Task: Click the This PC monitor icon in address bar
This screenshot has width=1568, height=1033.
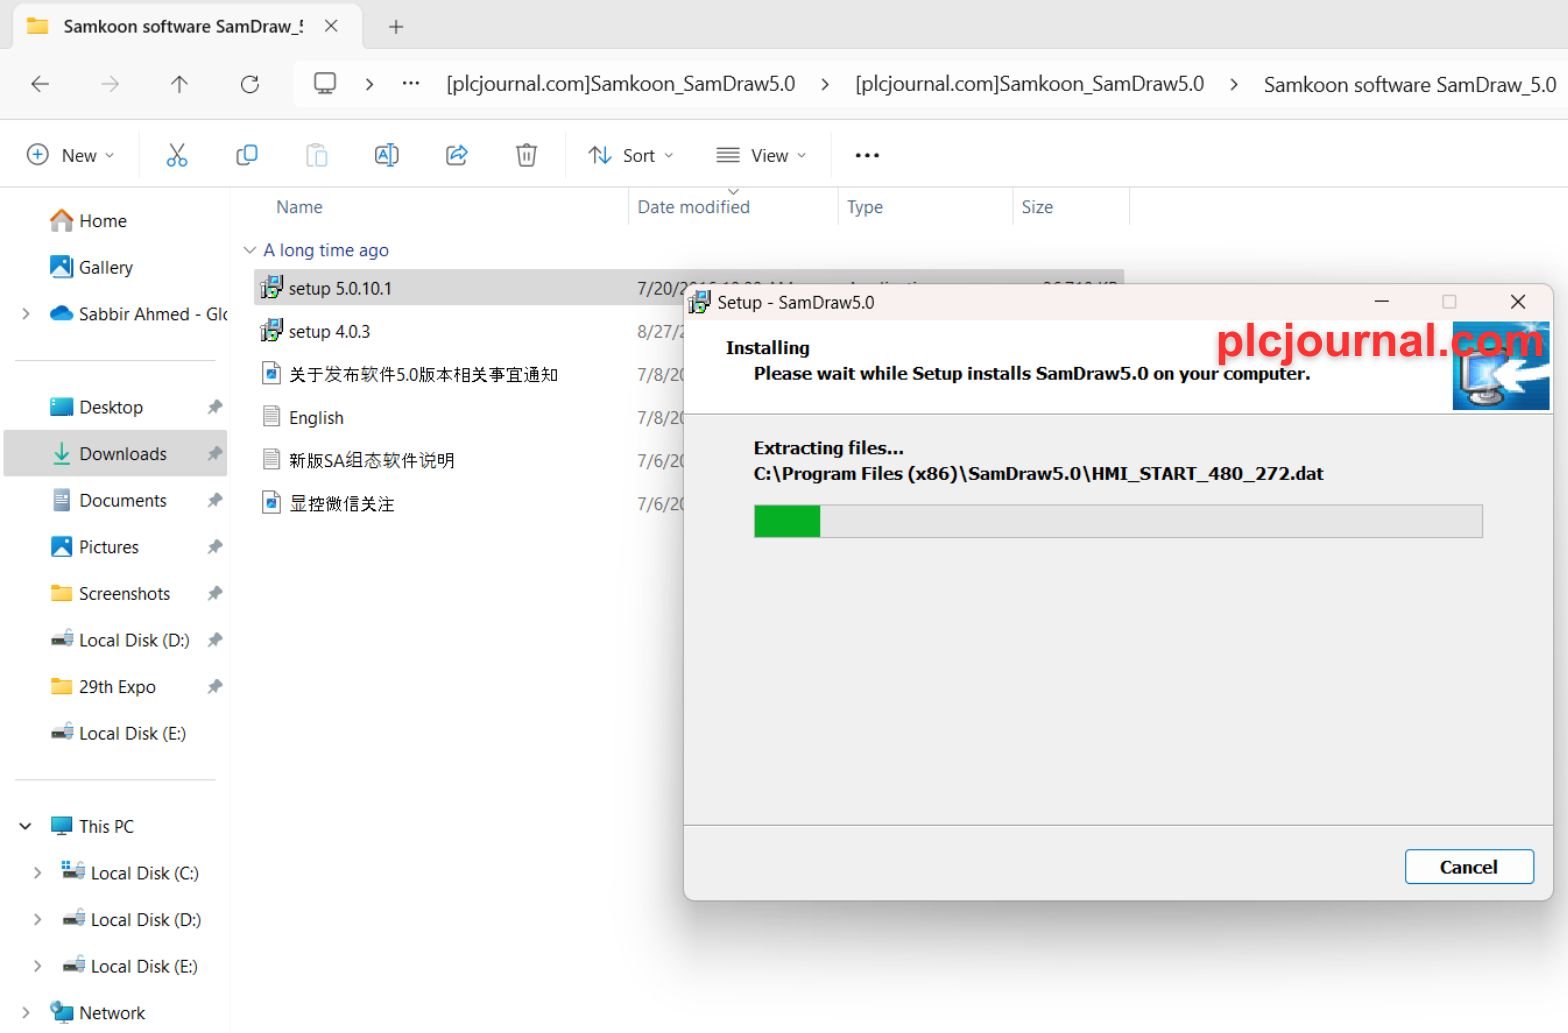Action: (325, 84)
